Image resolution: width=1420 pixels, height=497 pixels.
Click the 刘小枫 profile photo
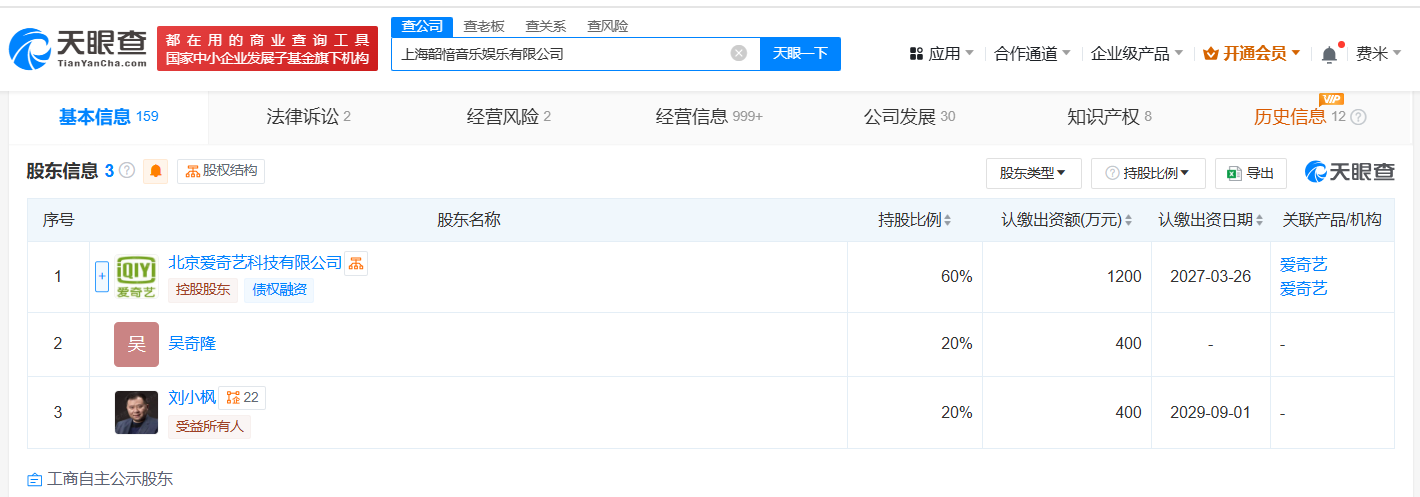[x=136, y=412]
